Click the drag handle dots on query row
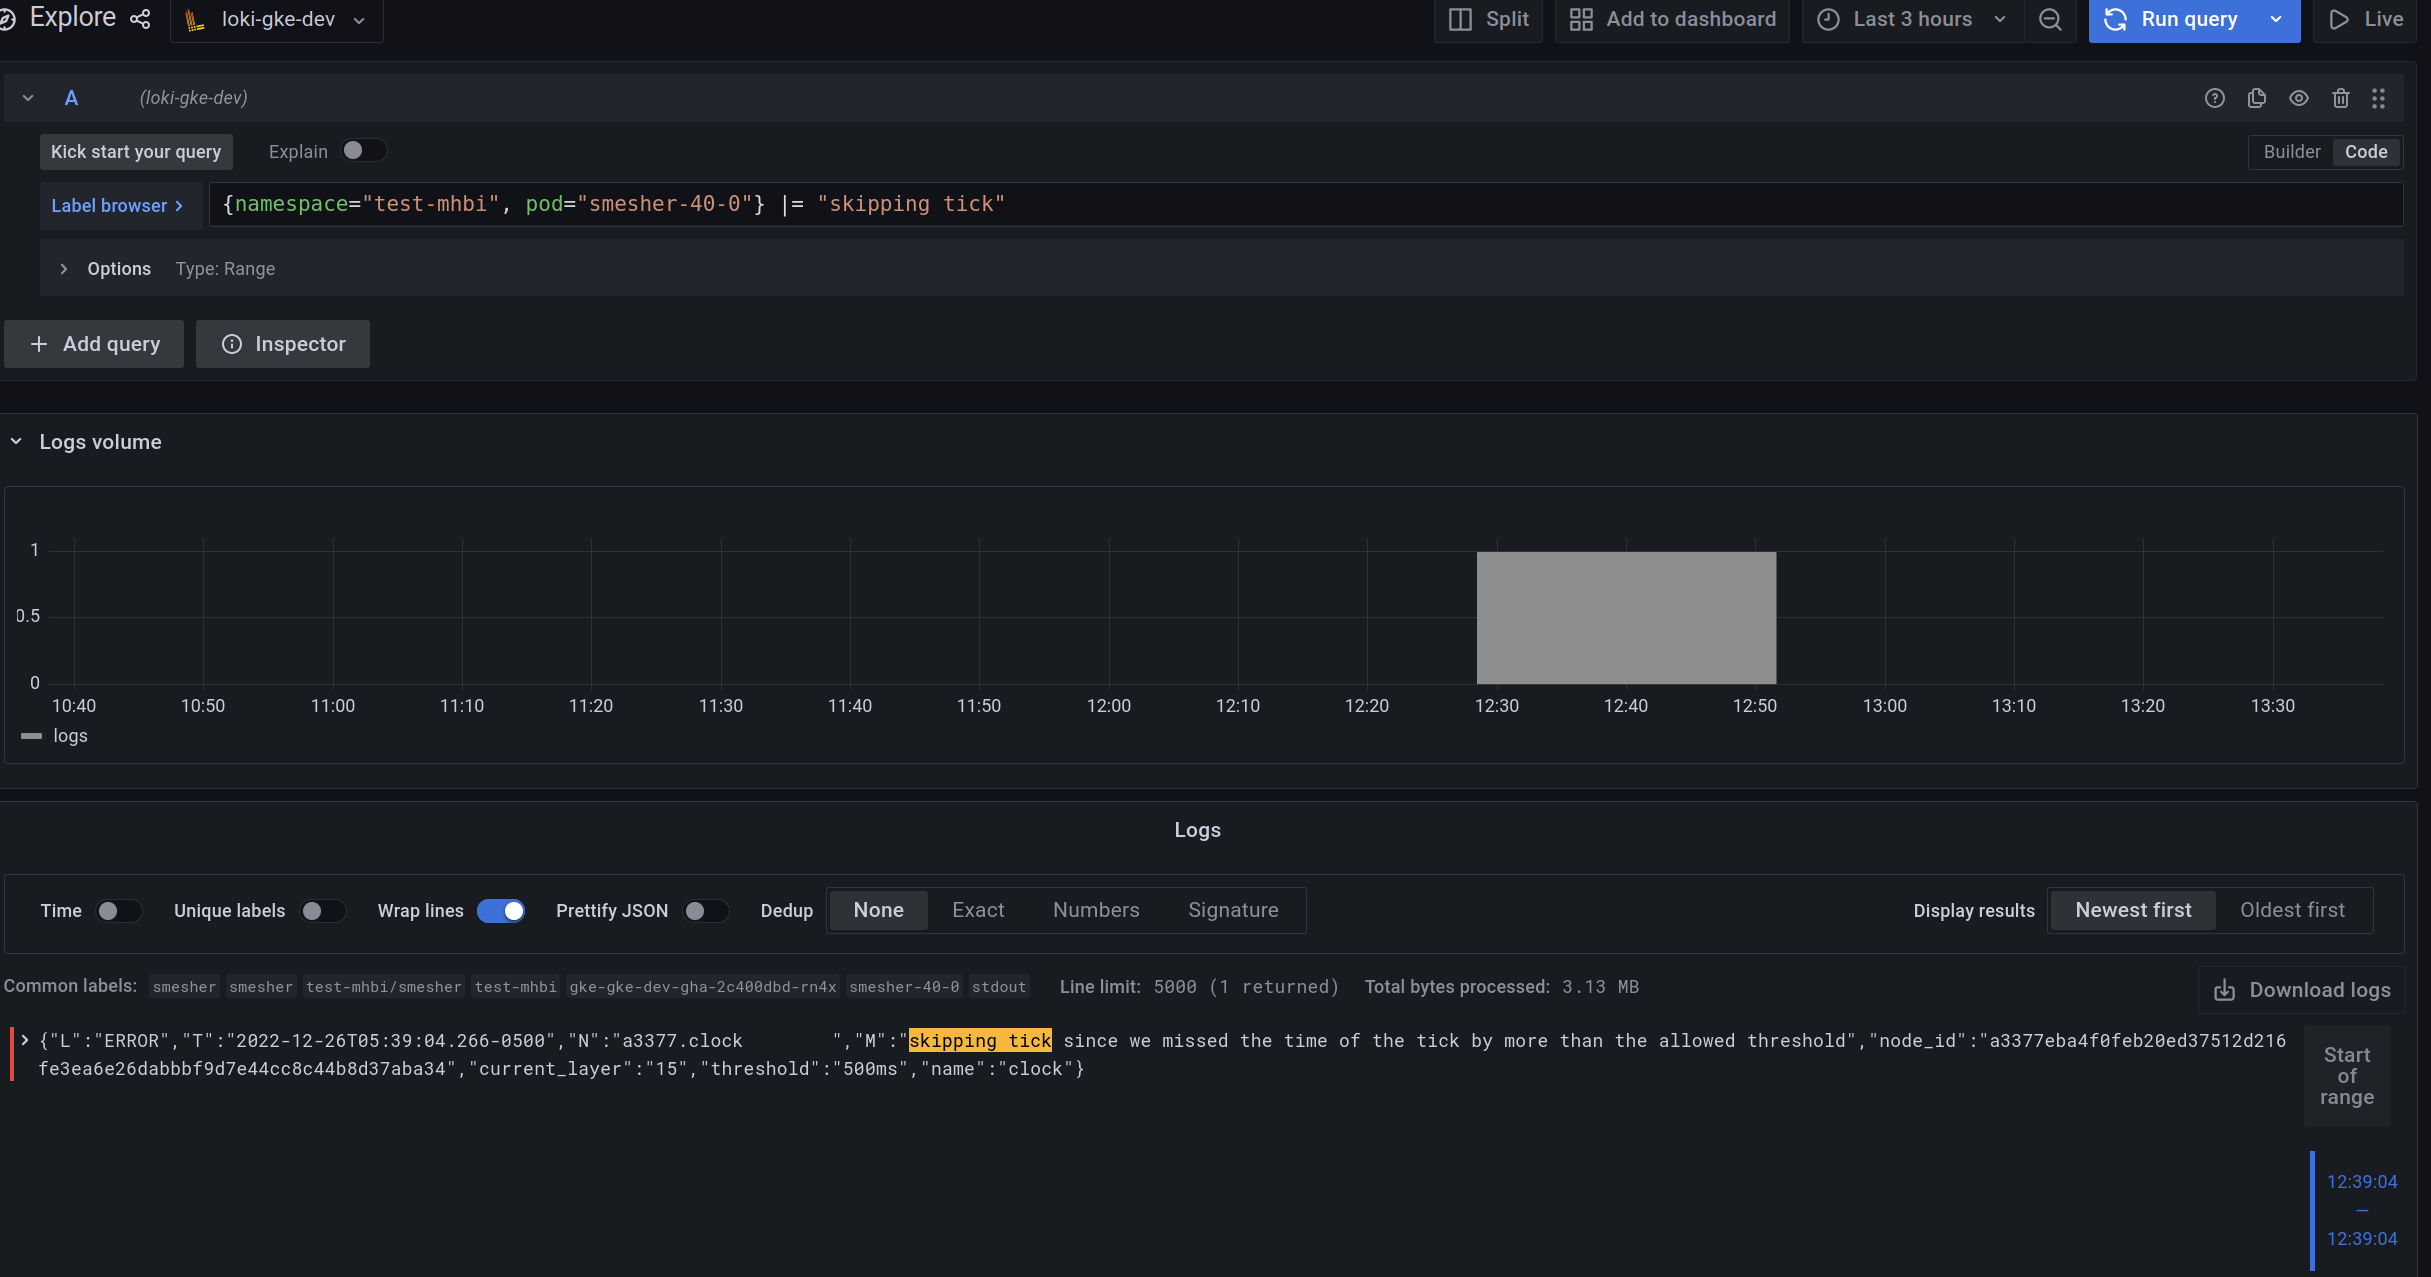This screenshot has height=1277, width=2431. 2379,98
